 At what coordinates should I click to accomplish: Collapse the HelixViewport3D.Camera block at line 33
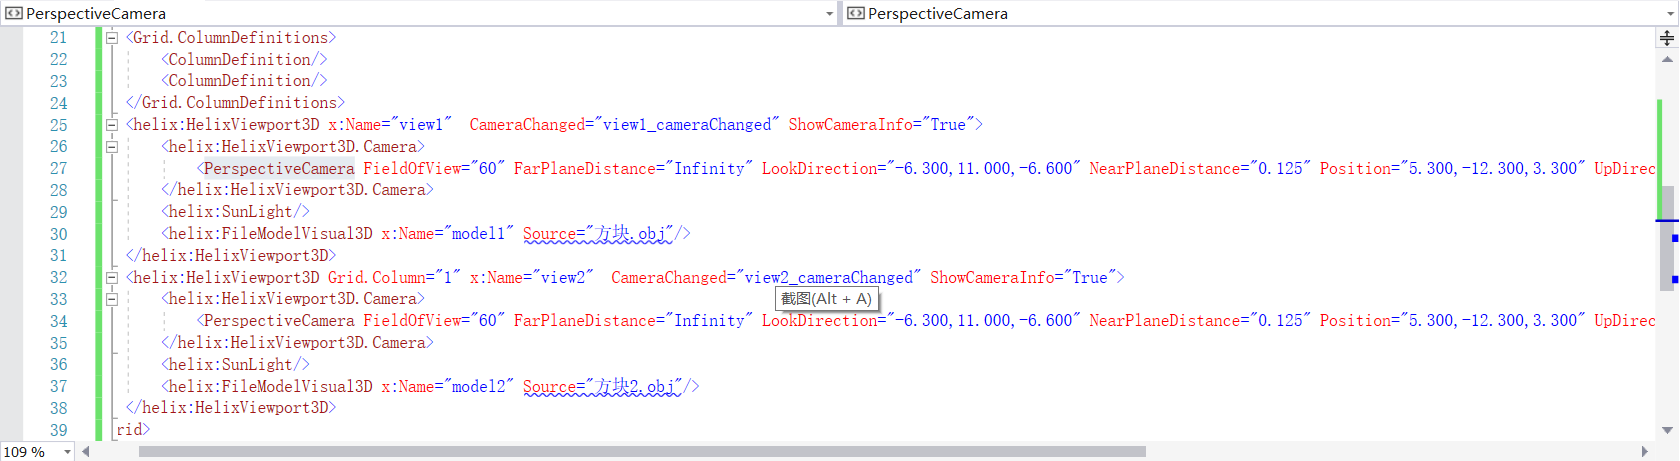(x=112, y=299)
